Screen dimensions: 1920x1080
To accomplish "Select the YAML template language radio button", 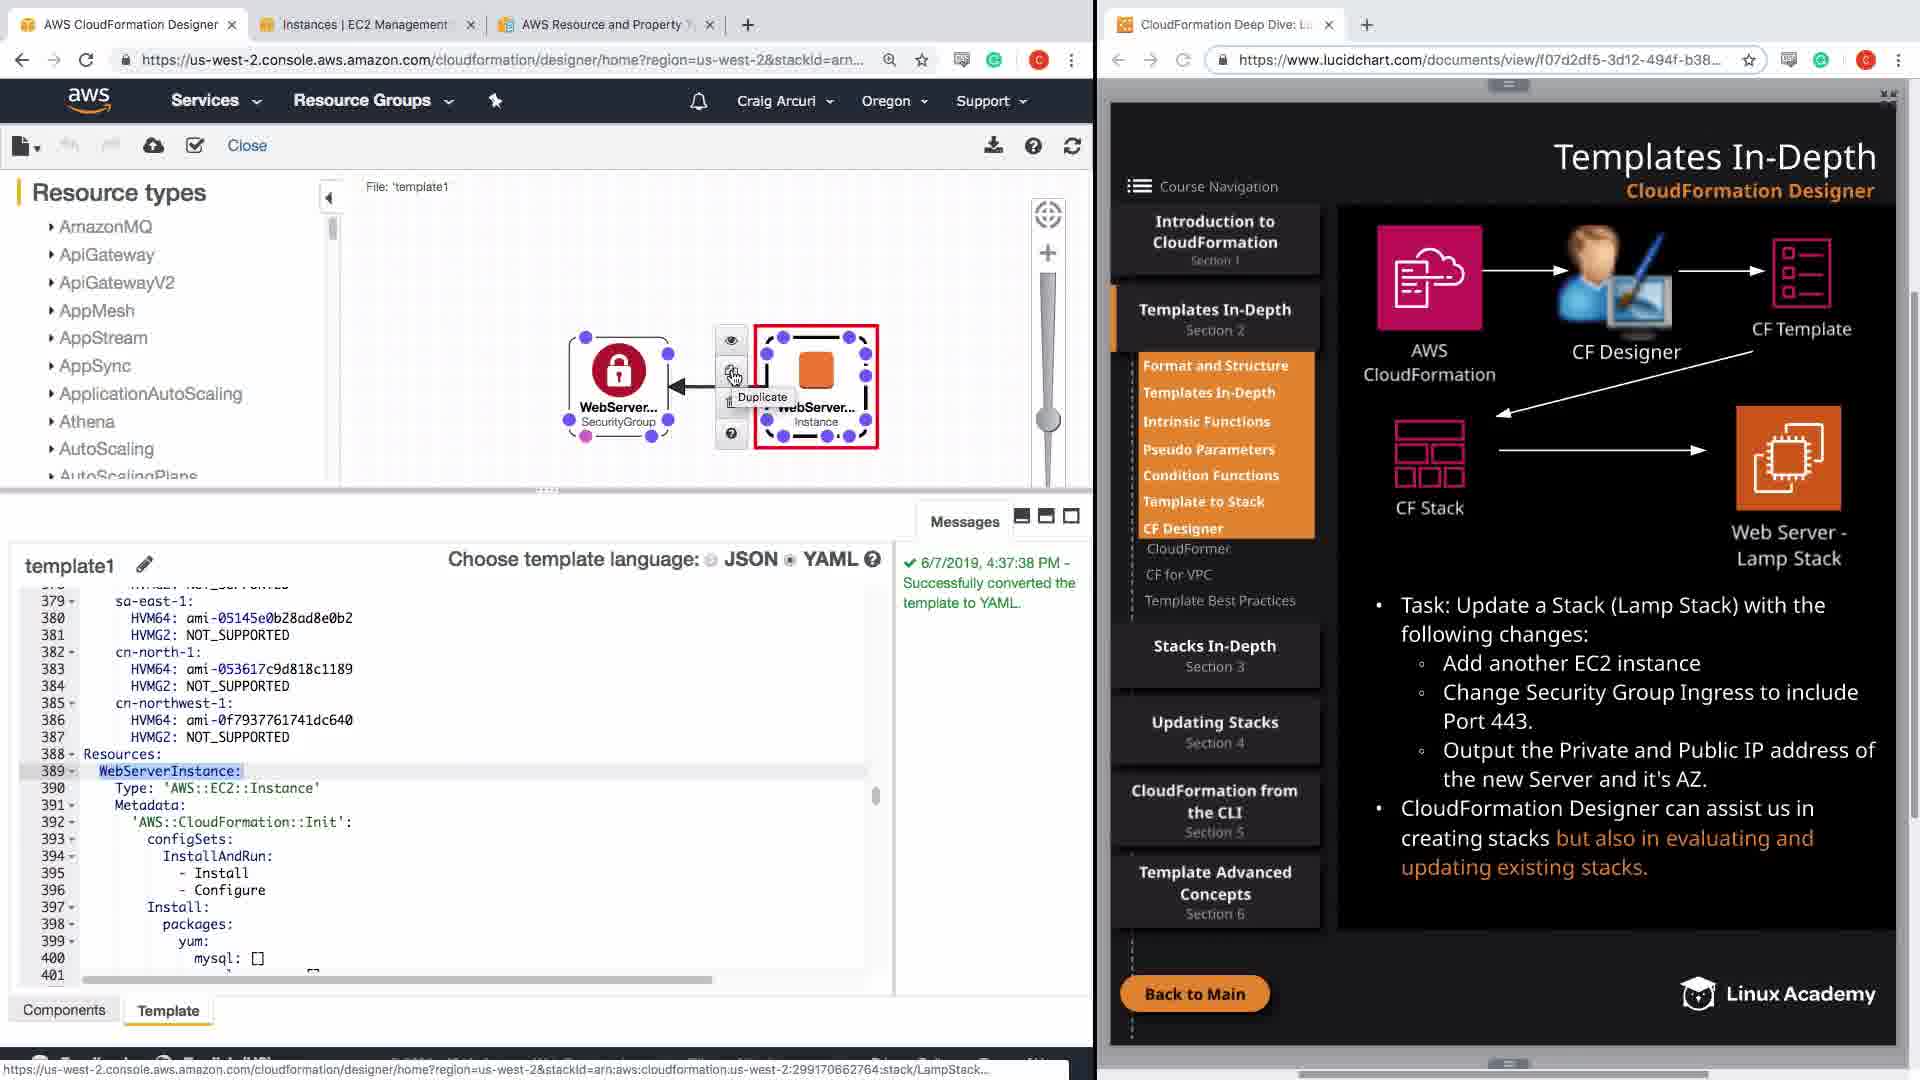I will 790,560.
